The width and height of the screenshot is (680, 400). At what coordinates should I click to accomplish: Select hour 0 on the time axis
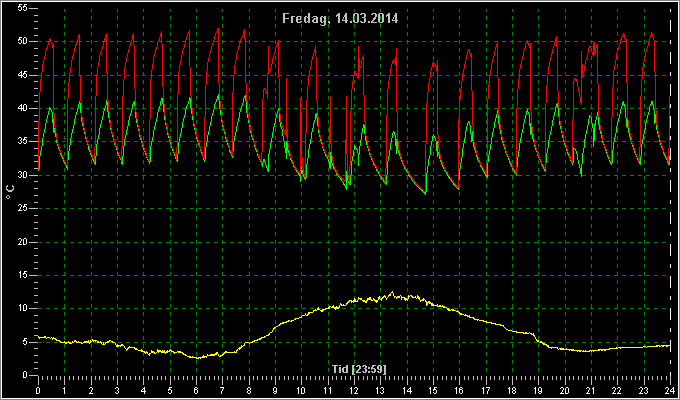[x=39, y=390]
